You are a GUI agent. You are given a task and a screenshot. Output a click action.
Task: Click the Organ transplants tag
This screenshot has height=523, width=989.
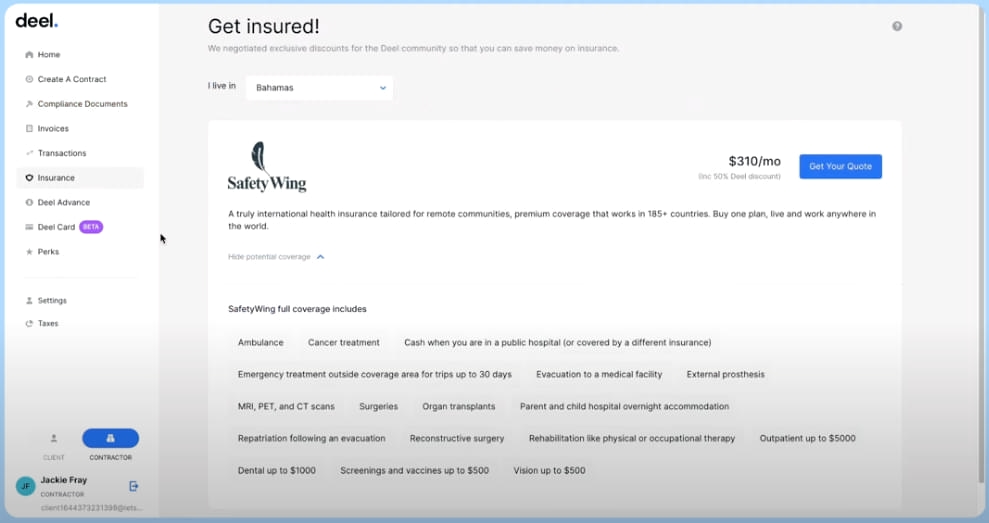459,407
